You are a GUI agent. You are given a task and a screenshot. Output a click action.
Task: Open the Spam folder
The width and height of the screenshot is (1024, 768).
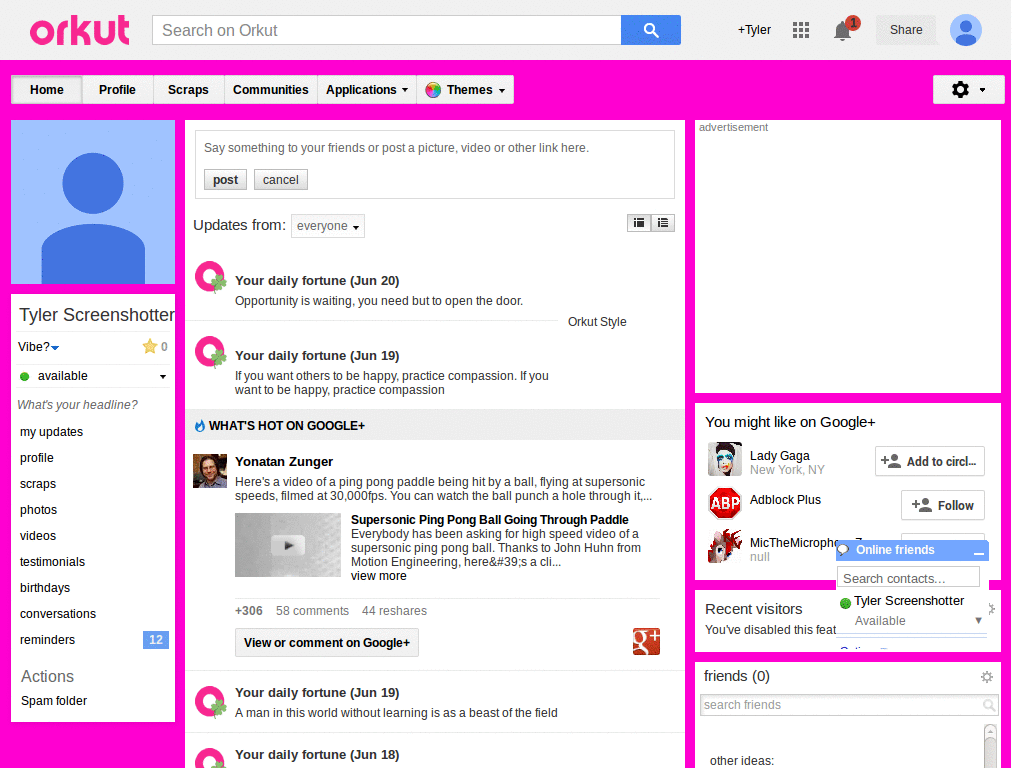[54, 701]
